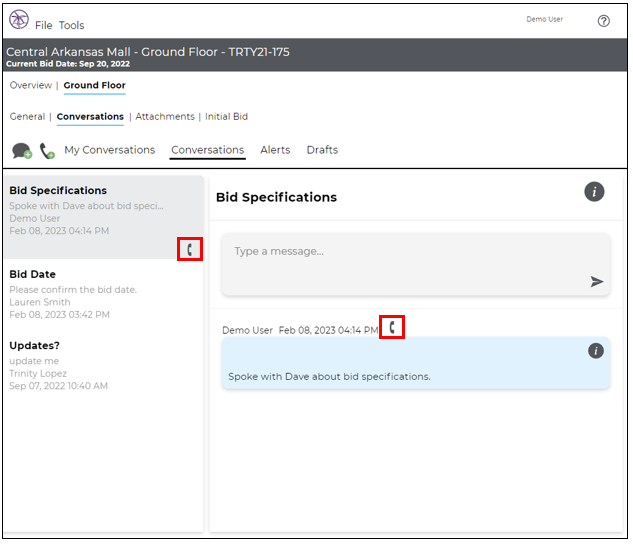The image size is (633, 544).
Task: Open info icon inside the blue message bubble
Action: 595,351
